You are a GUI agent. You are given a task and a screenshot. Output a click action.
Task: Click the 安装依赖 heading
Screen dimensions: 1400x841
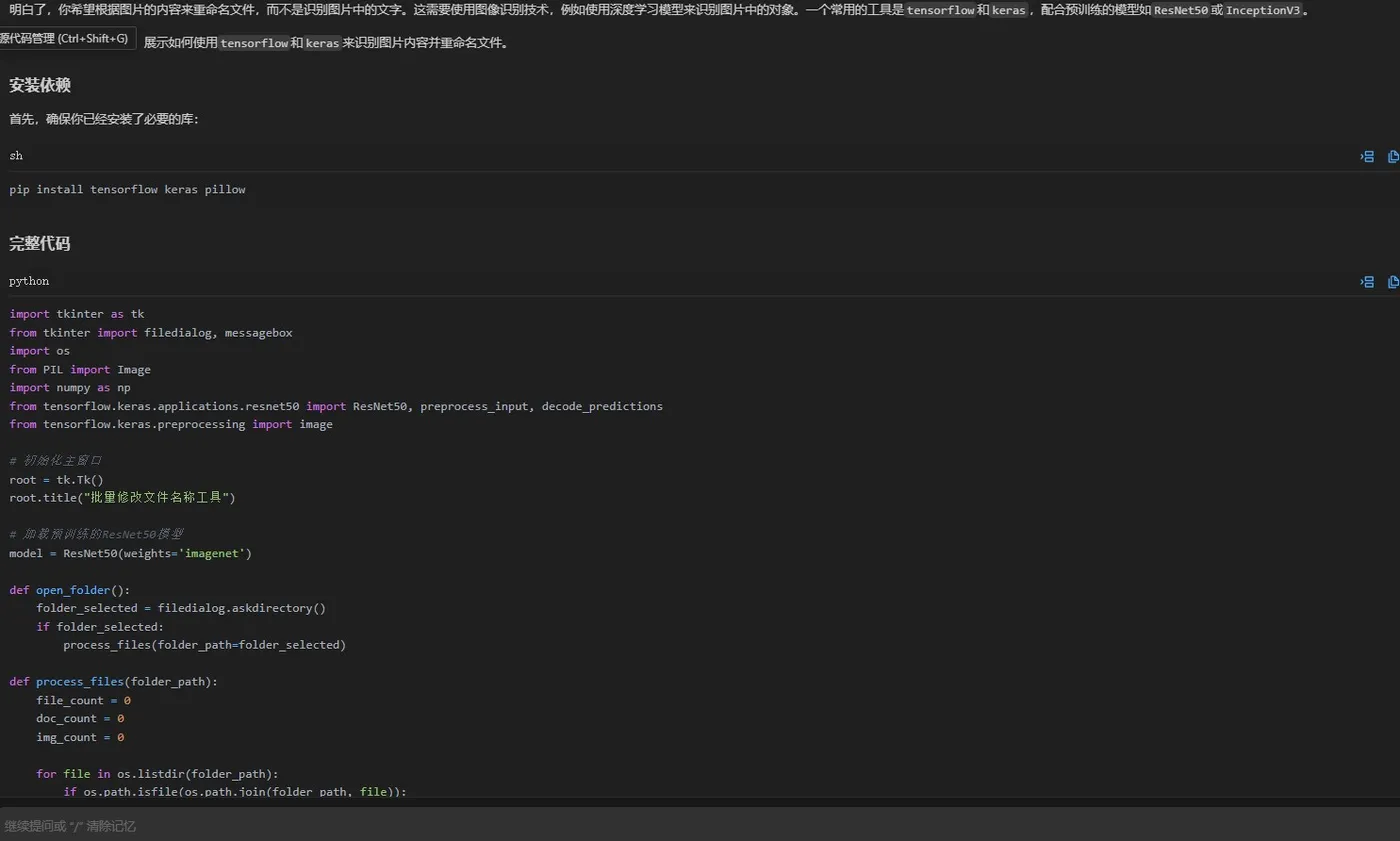coord(40,85)
